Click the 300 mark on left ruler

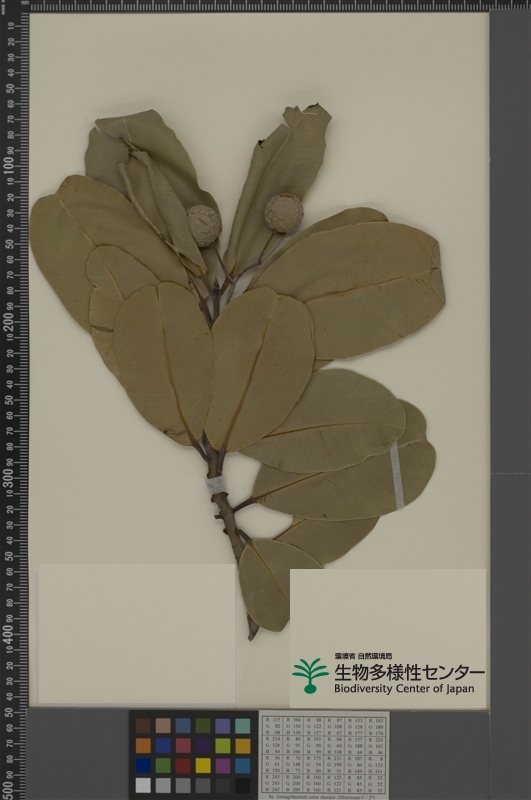[x=8, y=476]
